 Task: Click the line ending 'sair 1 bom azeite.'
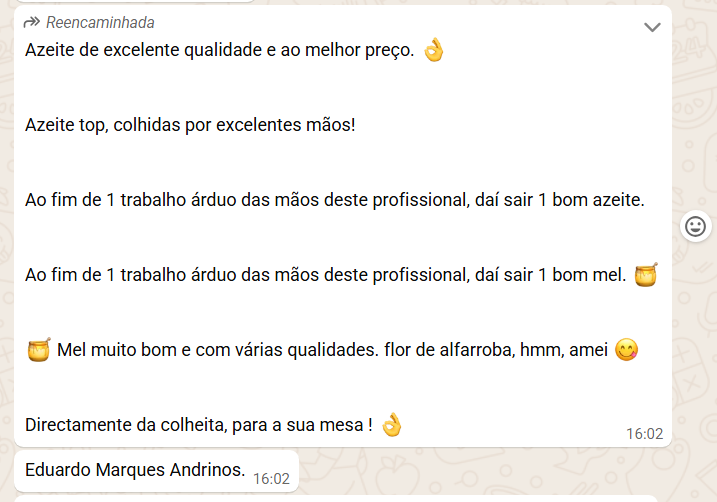tap(335, 200)
